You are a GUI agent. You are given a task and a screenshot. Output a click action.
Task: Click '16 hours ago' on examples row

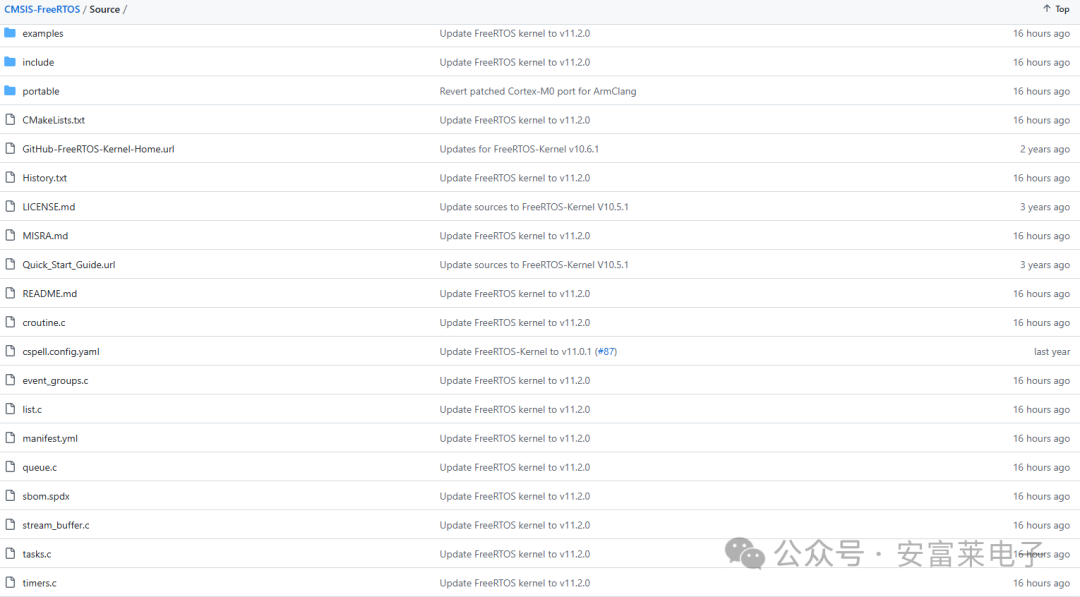1041,33
